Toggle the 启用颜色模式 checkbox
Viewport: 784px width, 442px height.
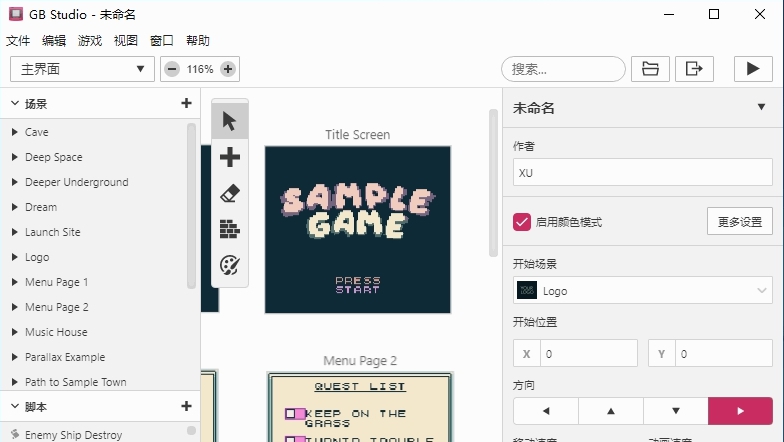[522, 222]
